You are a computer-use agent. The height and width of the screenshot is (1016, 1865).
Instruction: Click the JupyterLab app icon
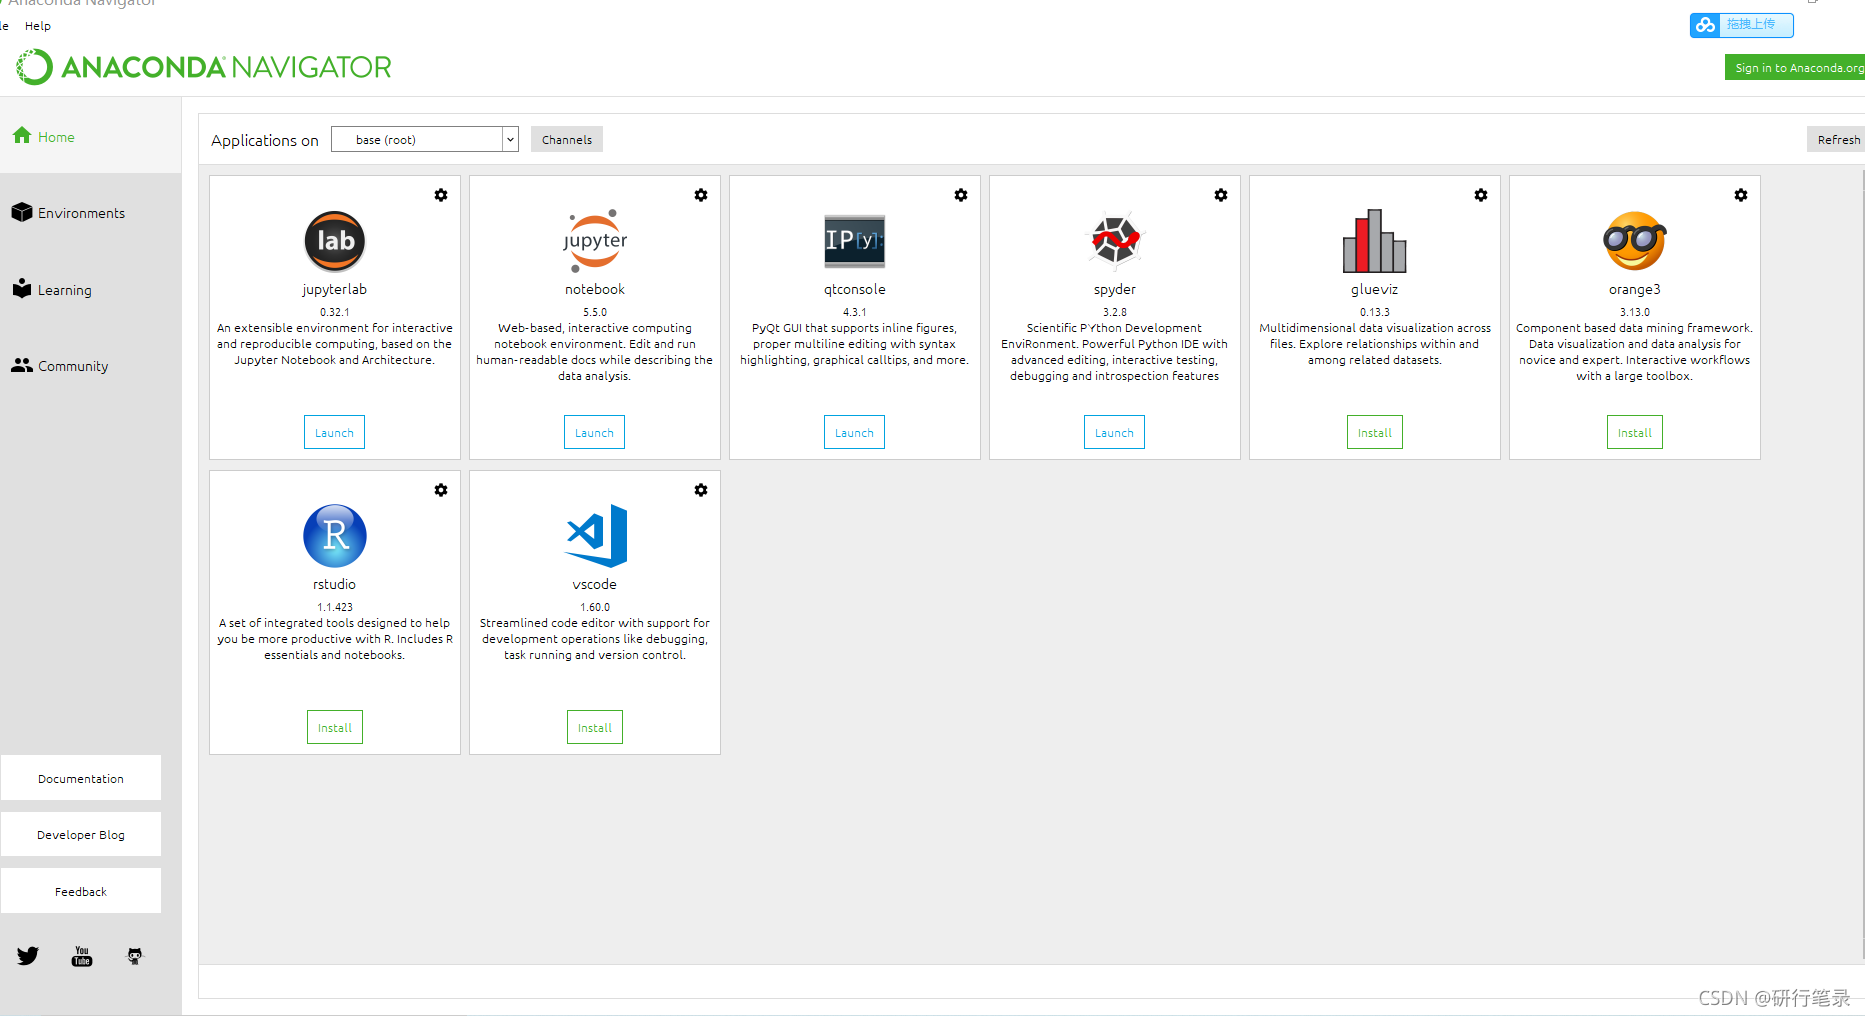[335, 241]
